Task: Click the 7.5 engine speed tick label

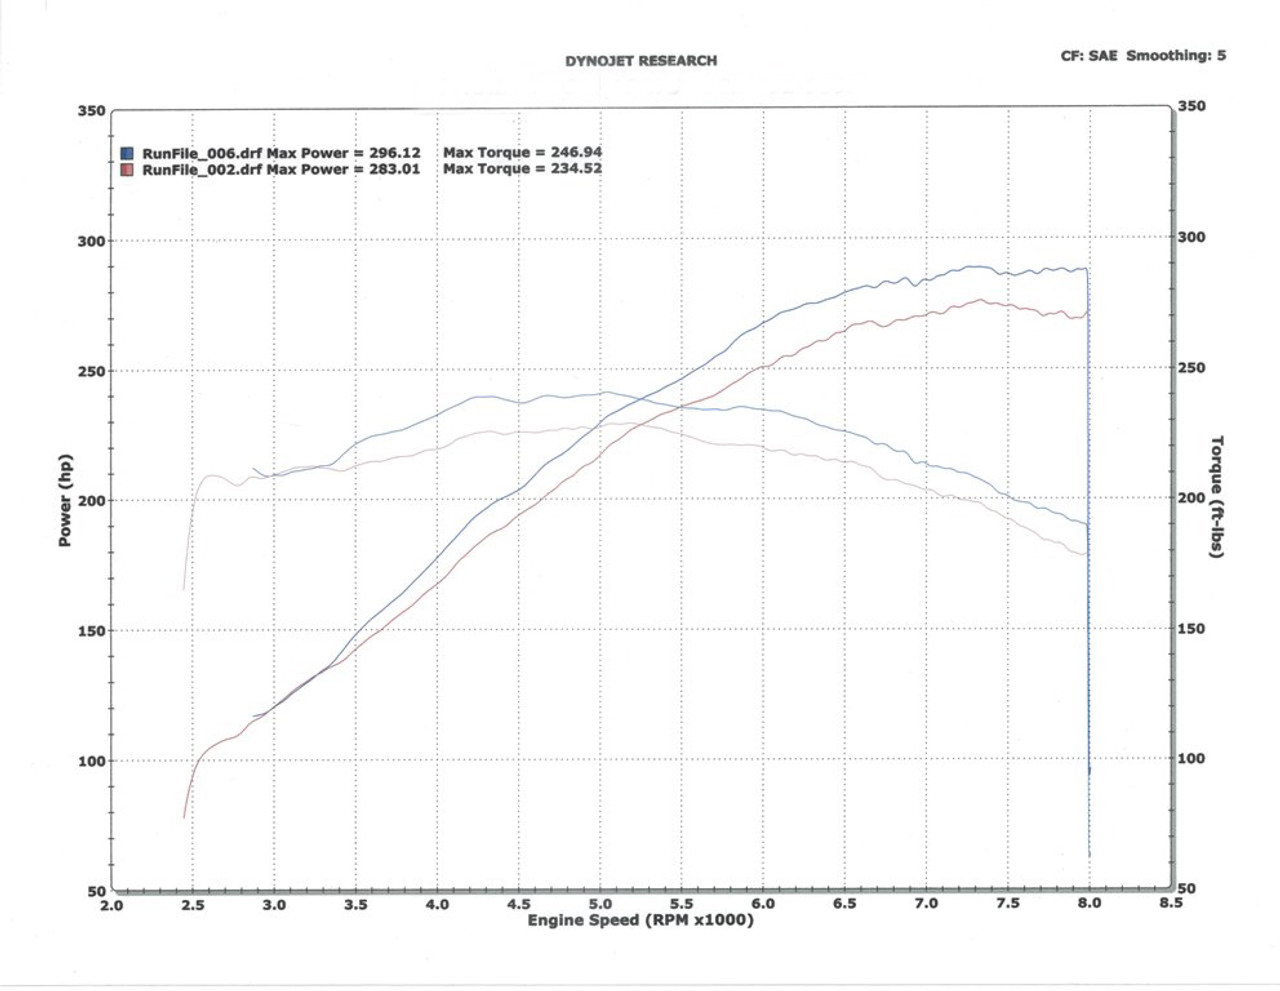Action: [x=1008, y=903]
